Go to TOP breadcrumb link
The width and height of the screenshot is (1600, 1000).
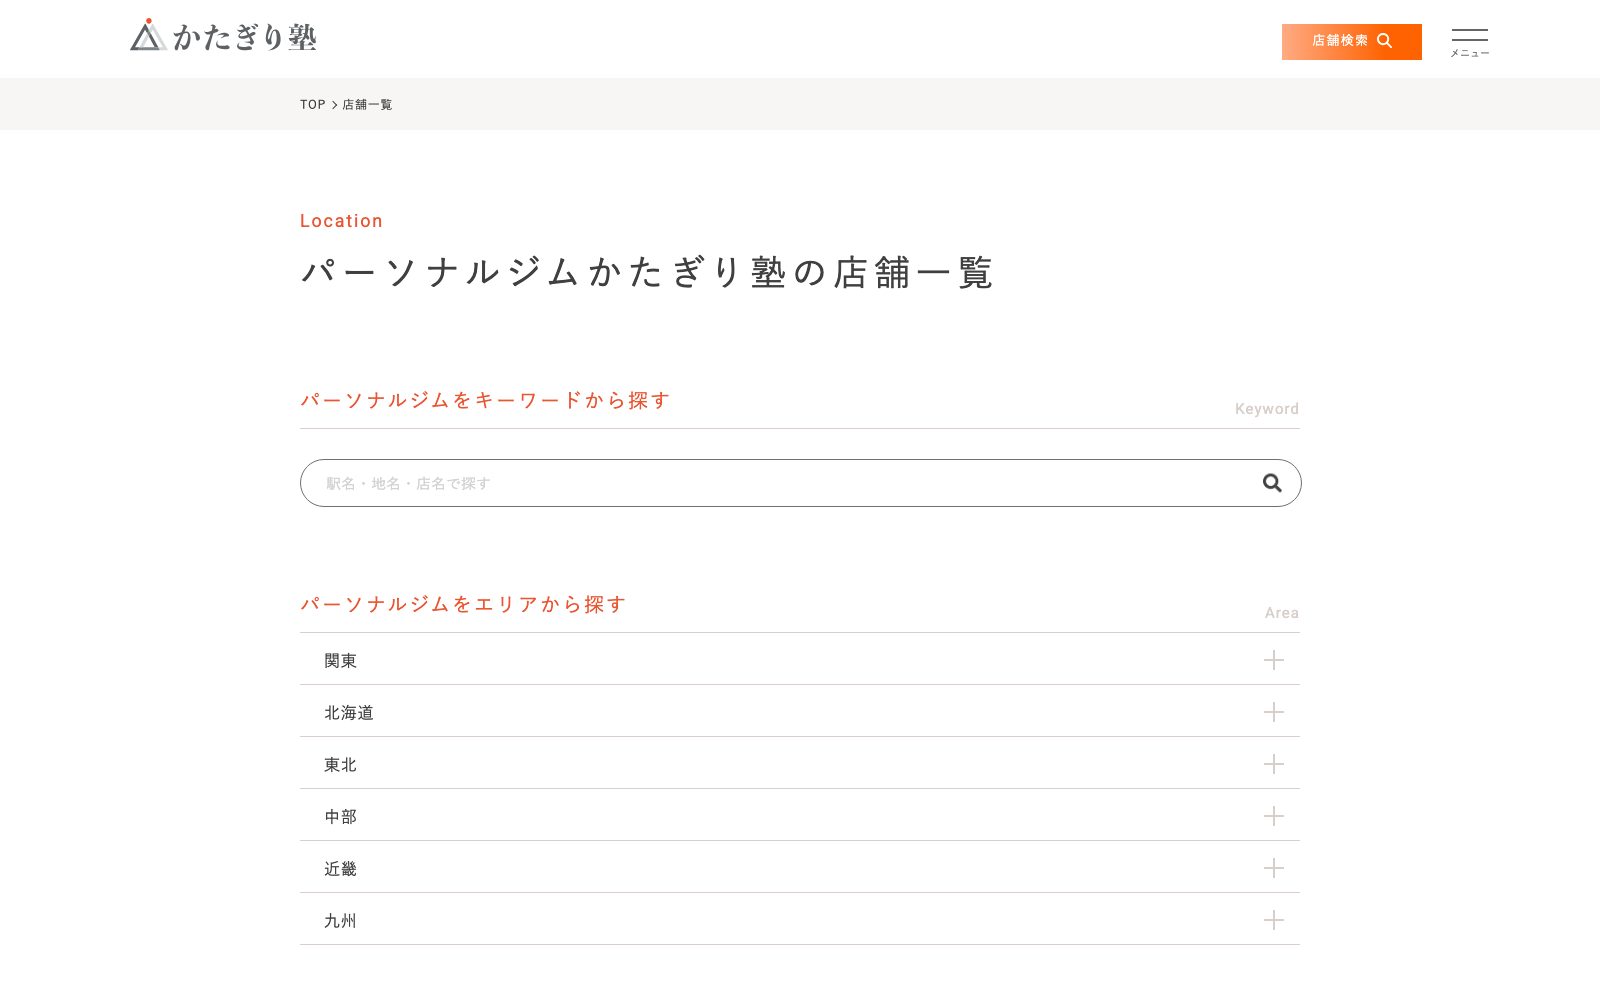click(x=312, y=104)
